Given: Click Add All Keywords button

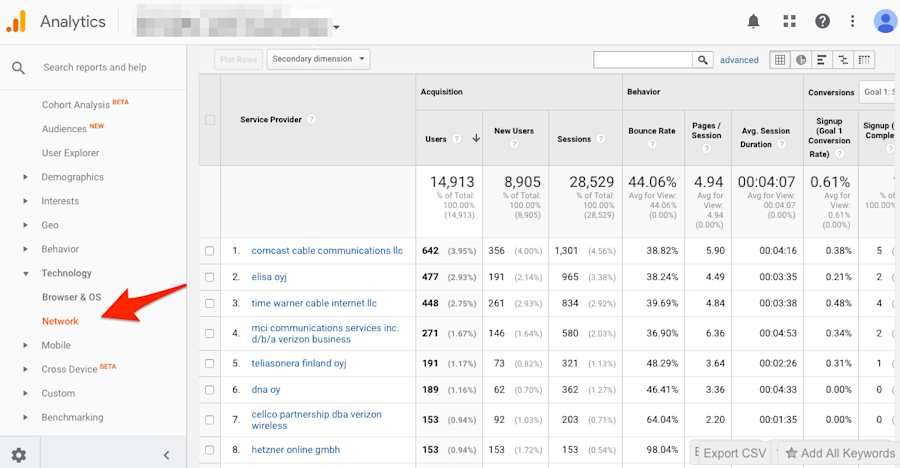Looking at the screenshot, I should click(839, 453).
